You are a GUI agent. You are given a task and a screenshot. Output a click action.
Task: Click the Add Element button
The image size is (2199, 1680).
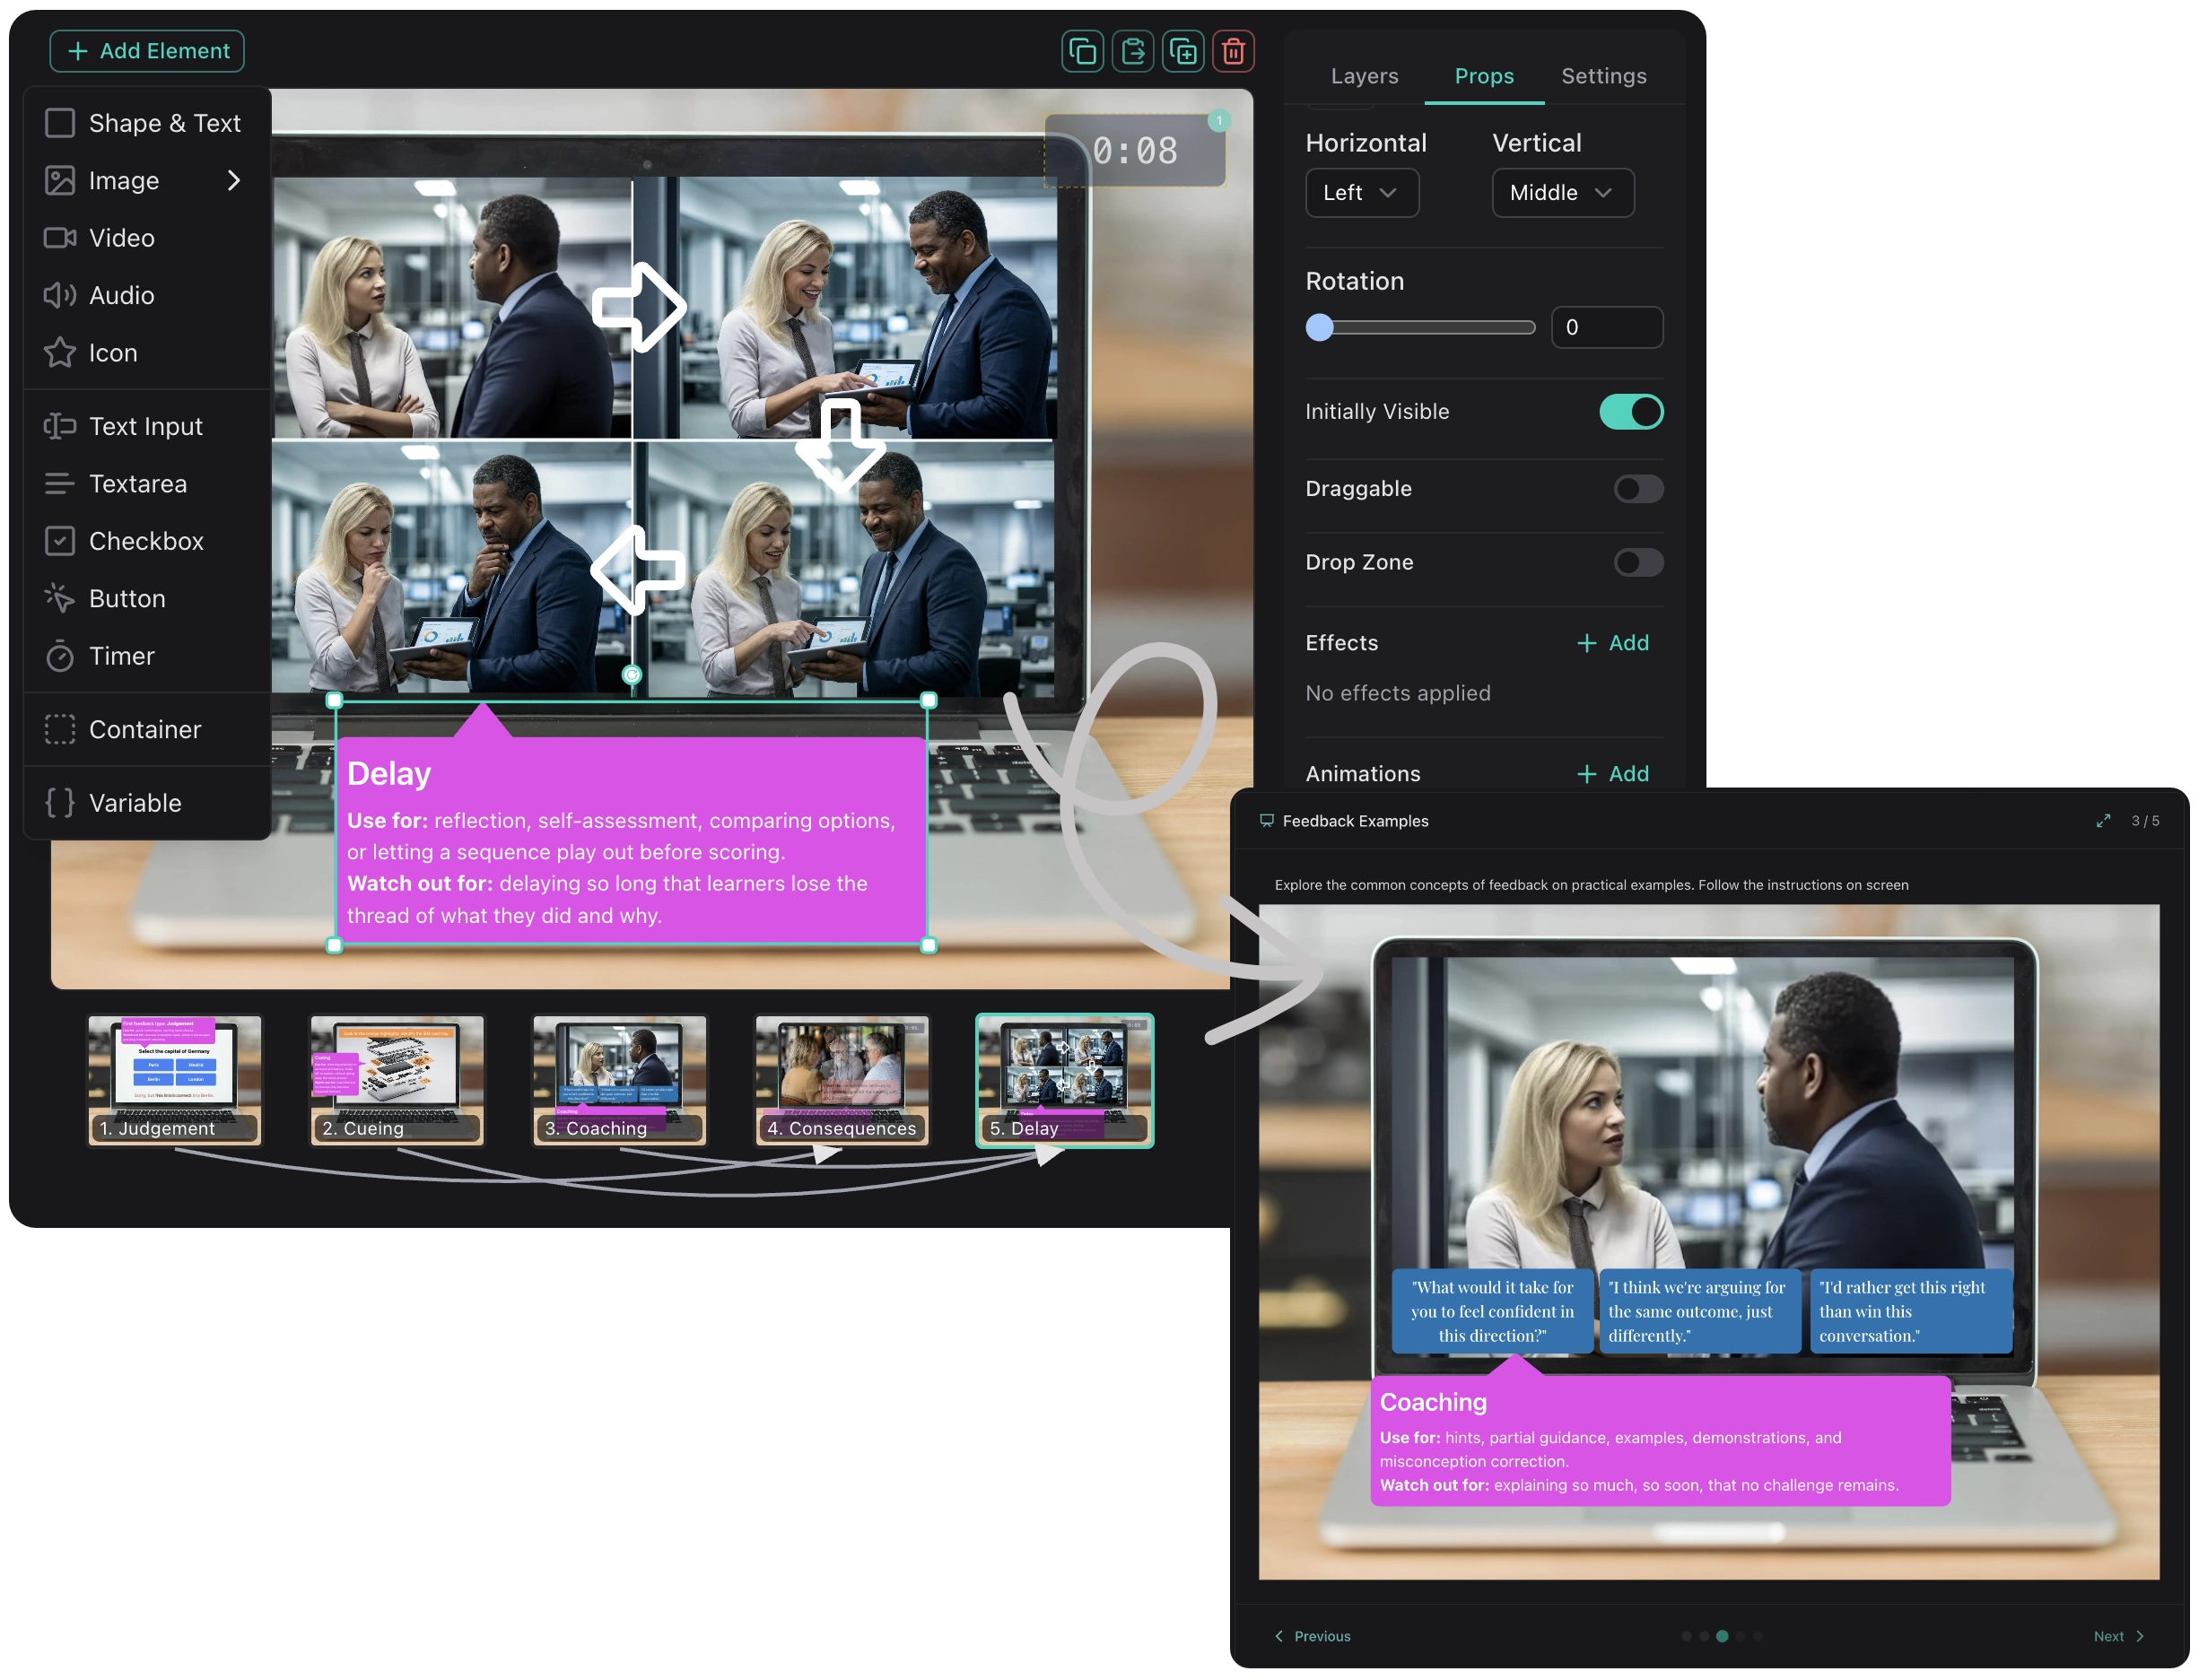point(147,50)
